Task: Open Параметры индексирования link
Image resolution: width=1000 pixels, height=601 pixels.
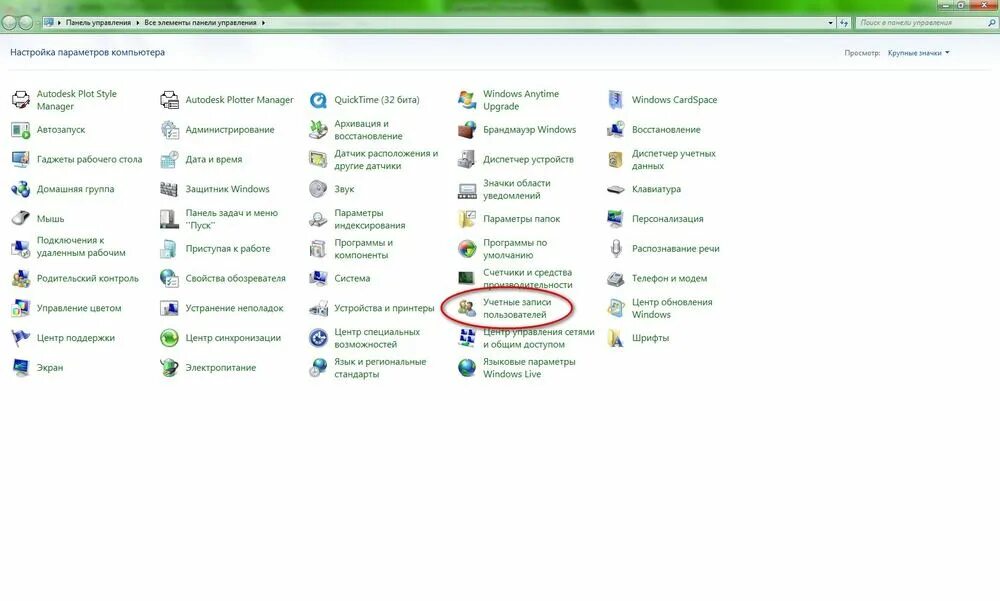Action: tap(370, 219)
